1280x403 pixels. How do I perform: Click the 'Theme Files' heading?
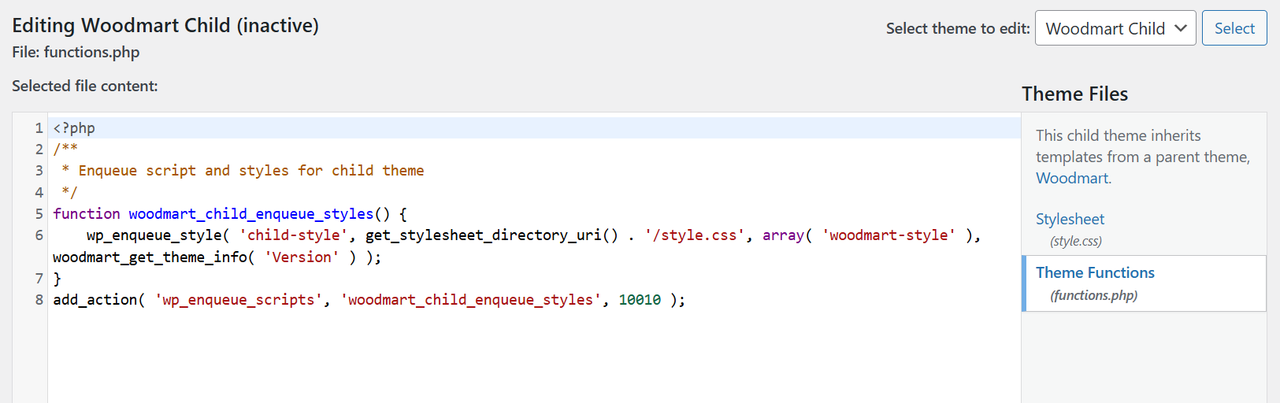click(x=1075, y=94)
